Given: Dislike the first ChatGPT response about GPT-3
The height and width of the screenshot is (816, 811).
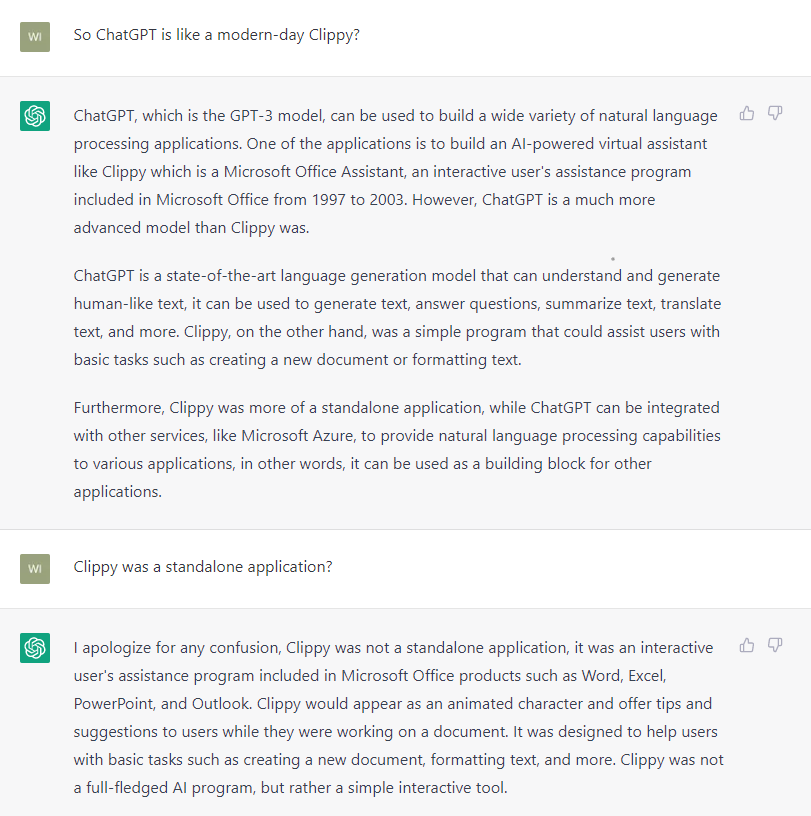Looking at the screenshot, I should point(775,113).
